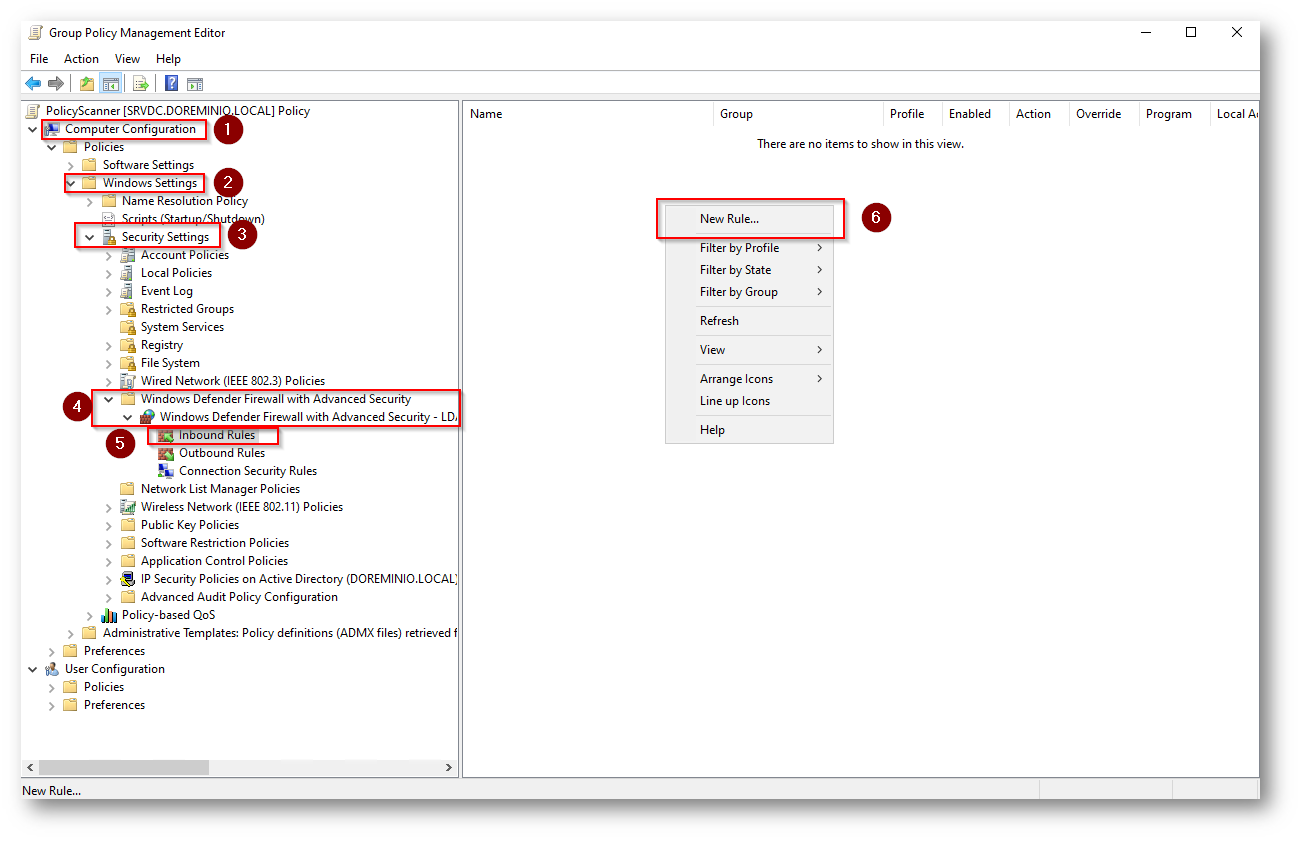This screenshot has height=841, width=1302.
Task: Expand the Administrative Templates node
Action: click(x=71, y=633)
